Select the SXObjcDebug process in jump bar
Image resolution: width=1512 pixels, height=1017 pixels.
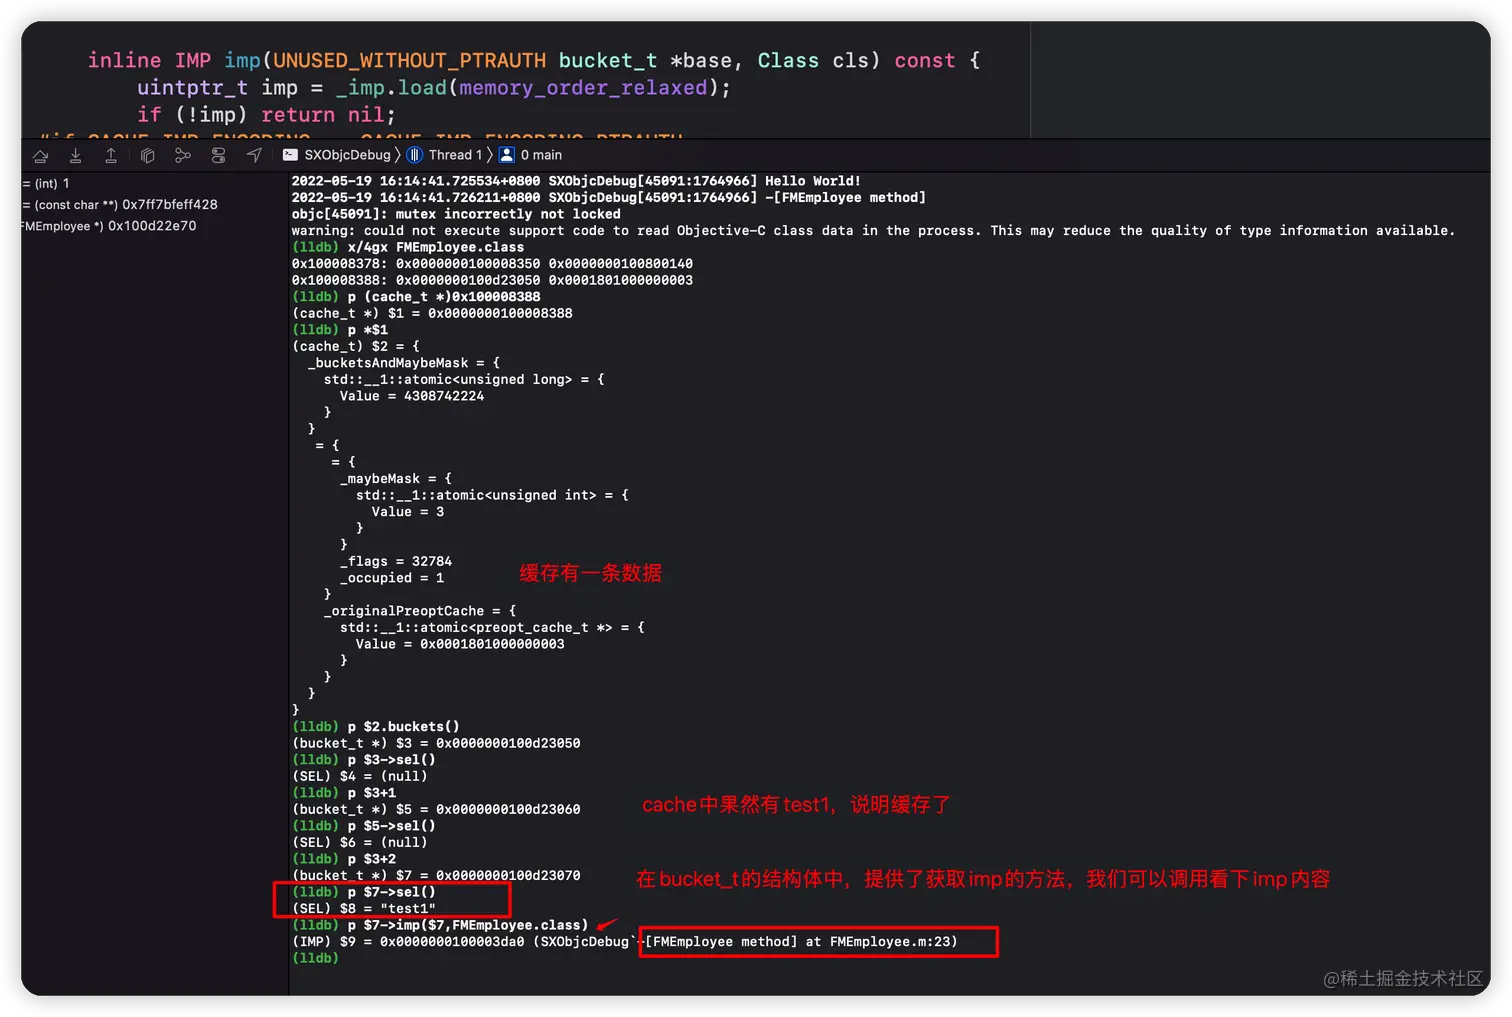tap(347, 155)
